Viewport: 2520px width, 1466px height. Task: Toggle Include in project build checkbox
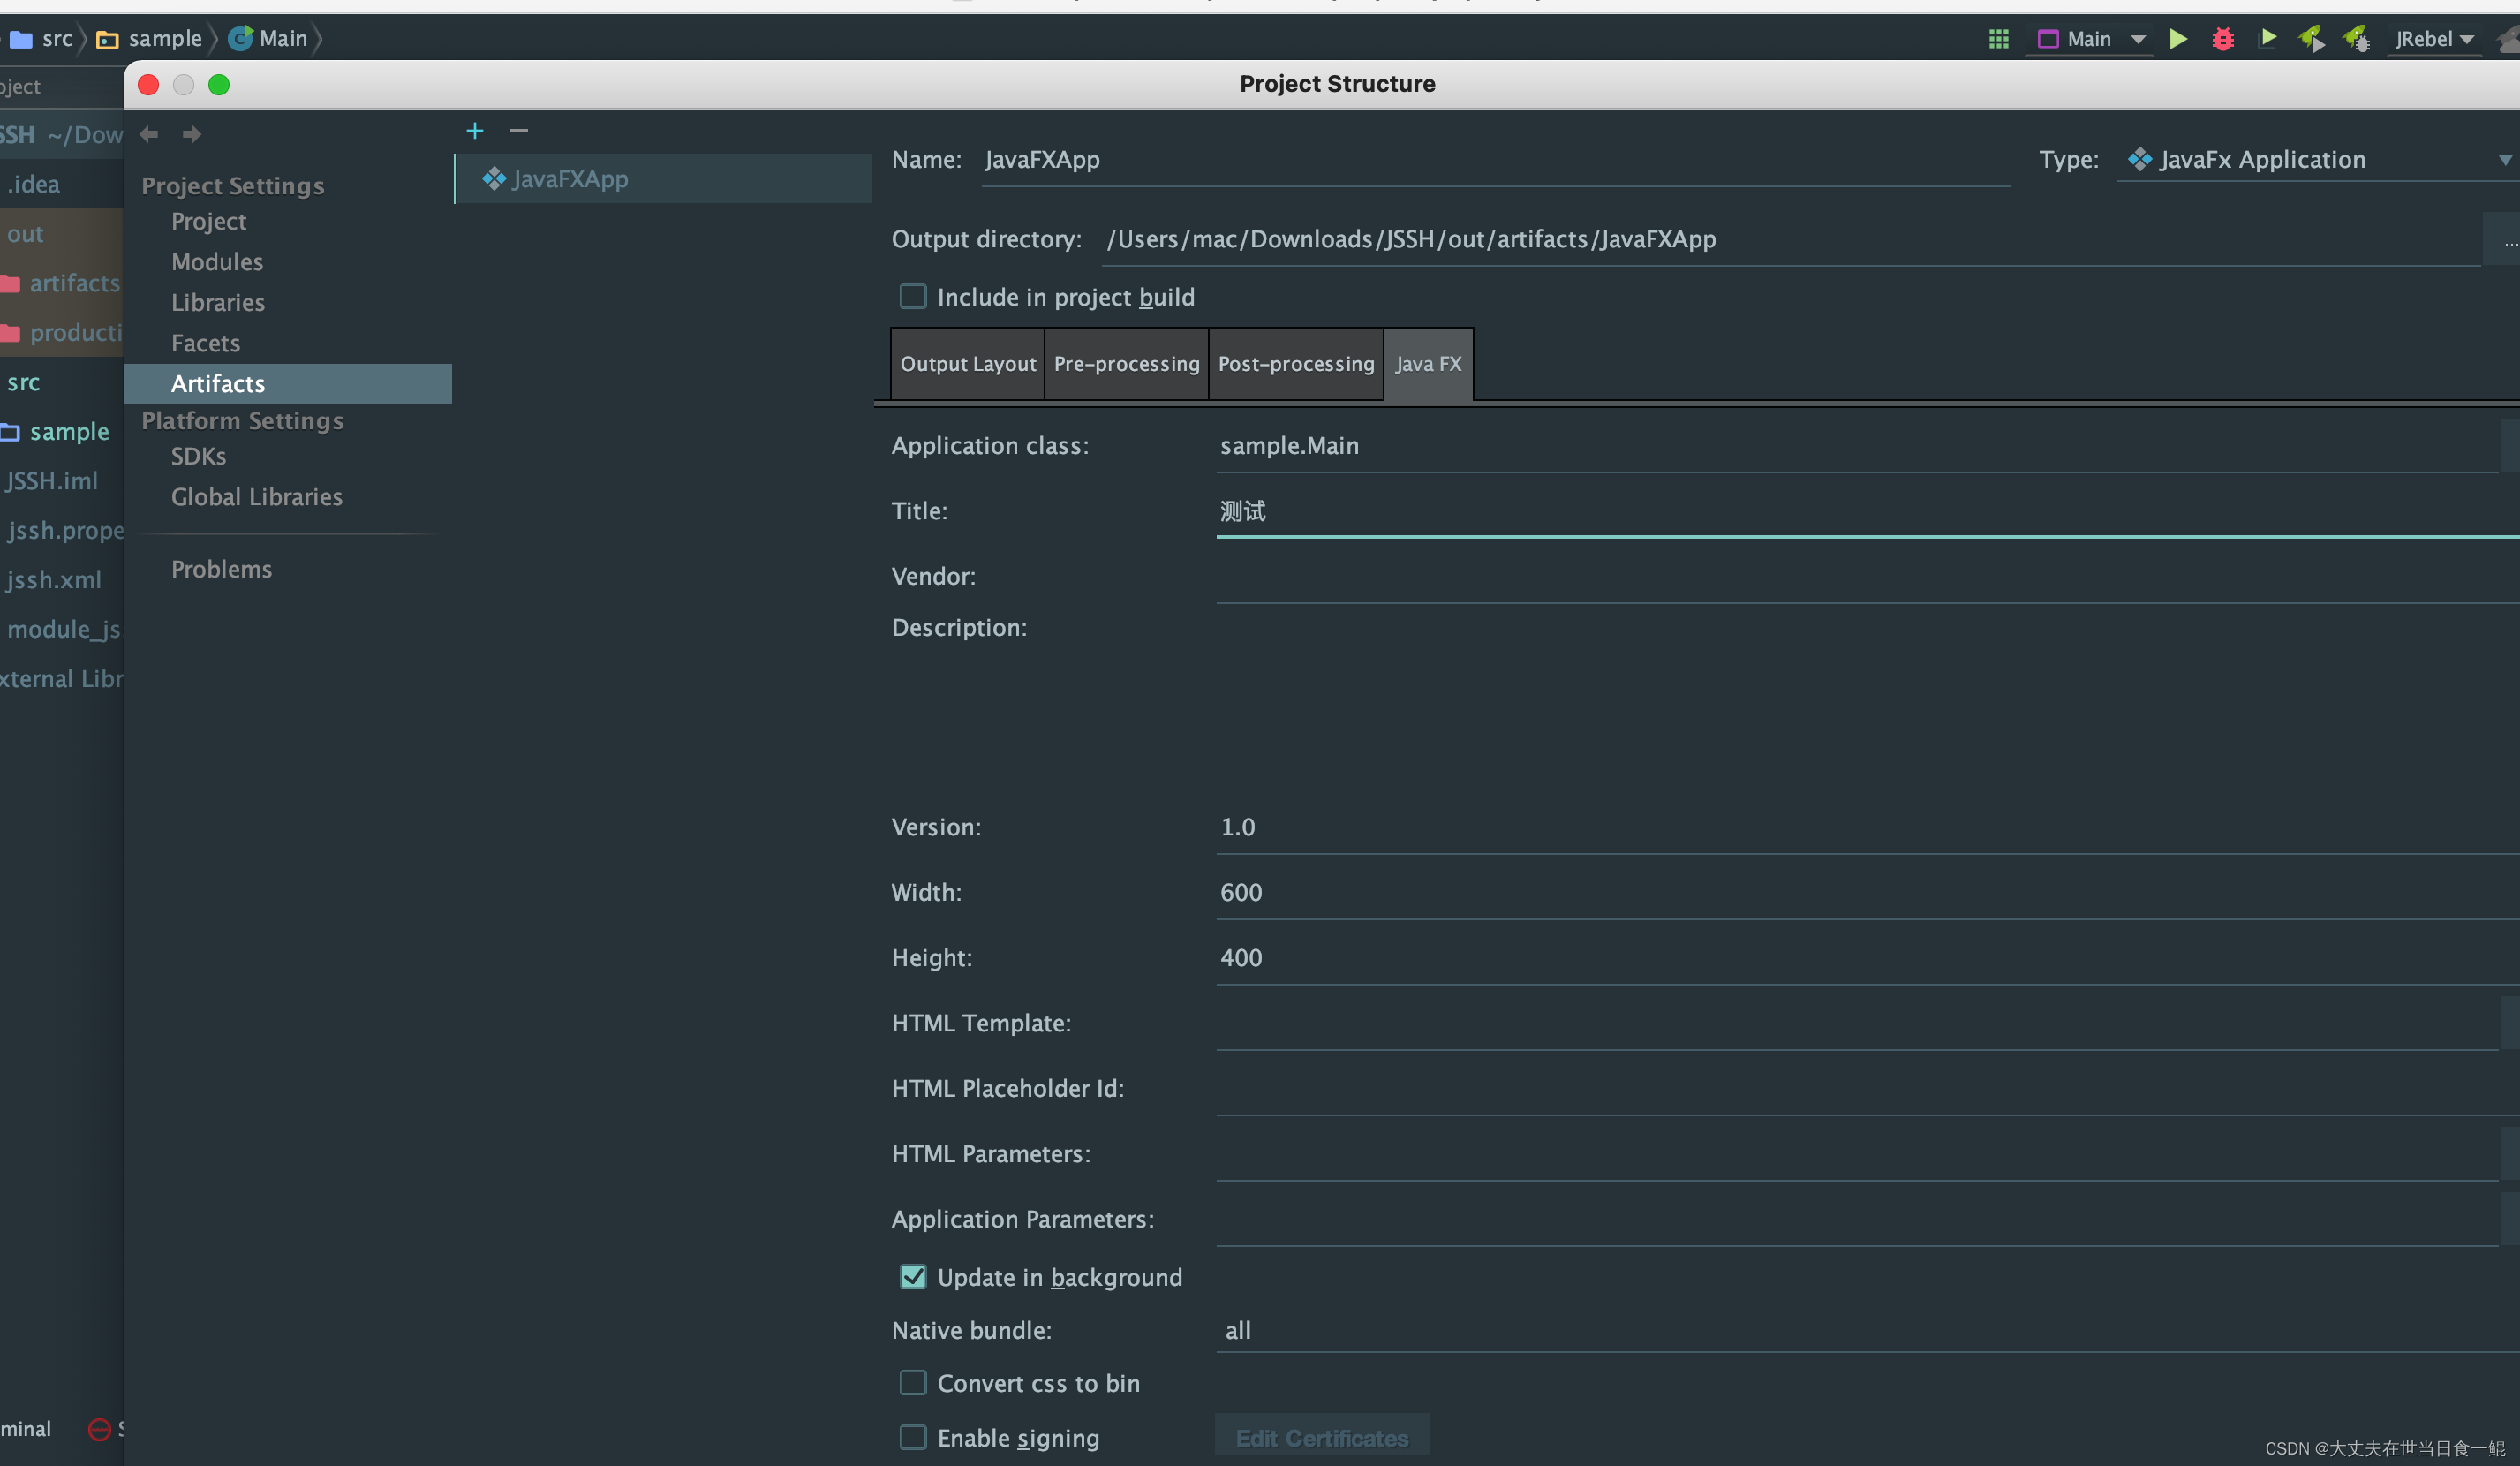(913, 297)
